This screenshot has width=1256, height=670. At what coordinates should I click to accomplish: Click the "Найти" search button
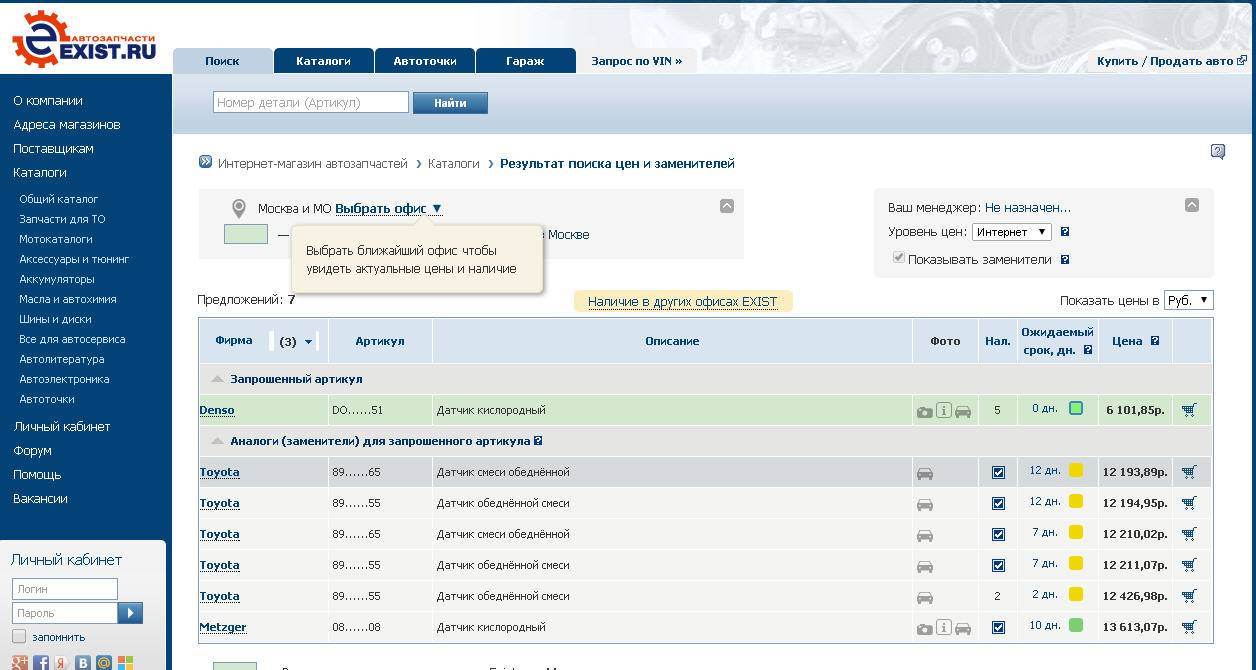[450, 103]
